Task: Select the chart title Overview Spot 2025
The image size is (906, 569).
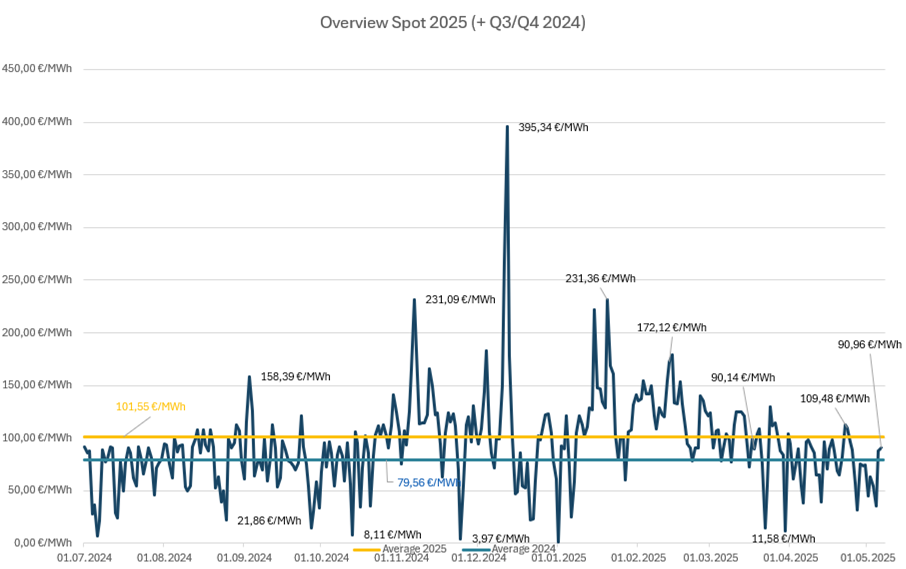Action: tap(452, 22)
